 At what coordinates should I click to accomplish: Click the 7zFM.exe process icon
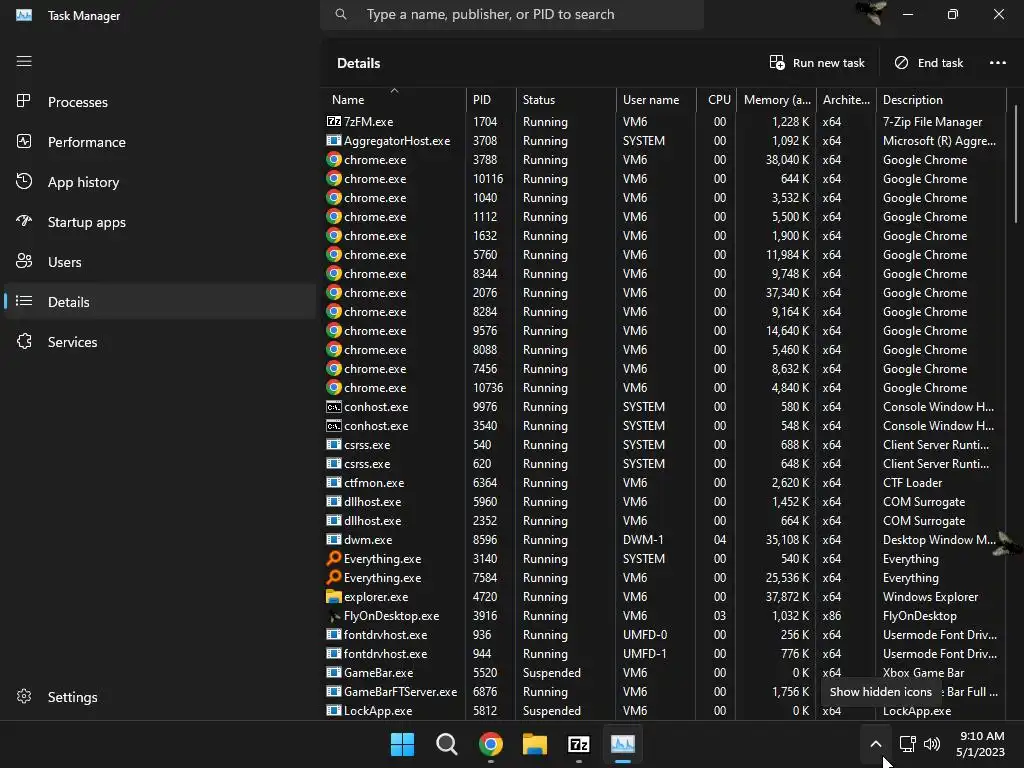click(x=334, y=121)
